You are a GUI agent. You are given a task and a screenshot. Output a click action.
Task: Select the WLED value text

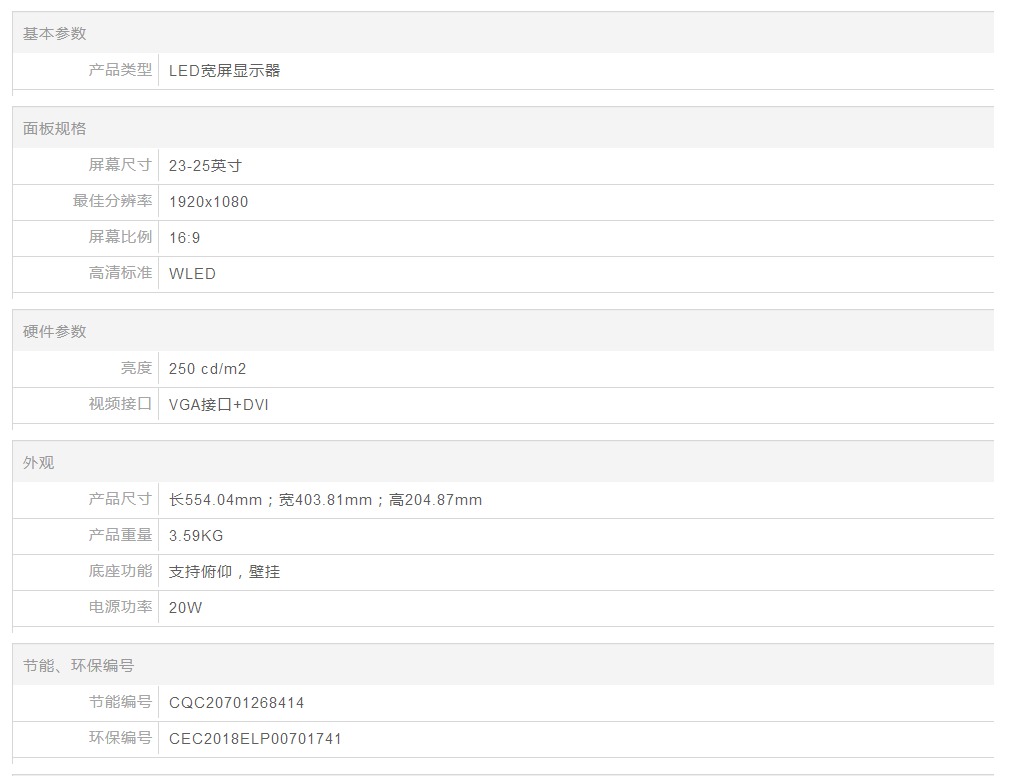[192, 274]
